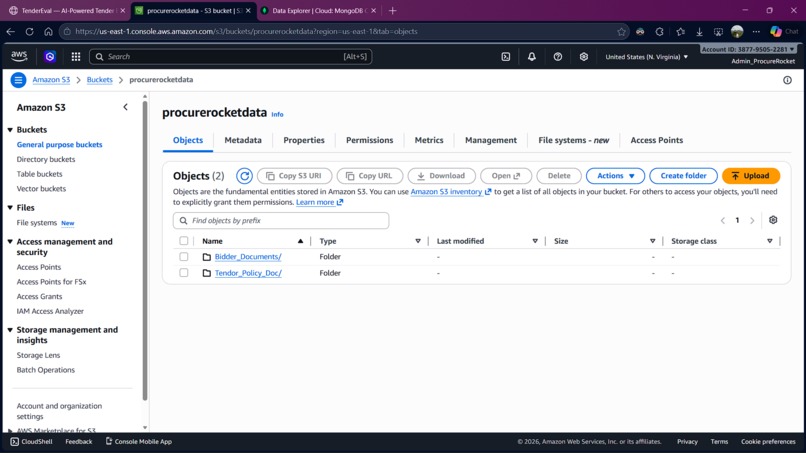Switch to the Properties tab
Viewport: 806px width, 453px height.
pos(304,140)
